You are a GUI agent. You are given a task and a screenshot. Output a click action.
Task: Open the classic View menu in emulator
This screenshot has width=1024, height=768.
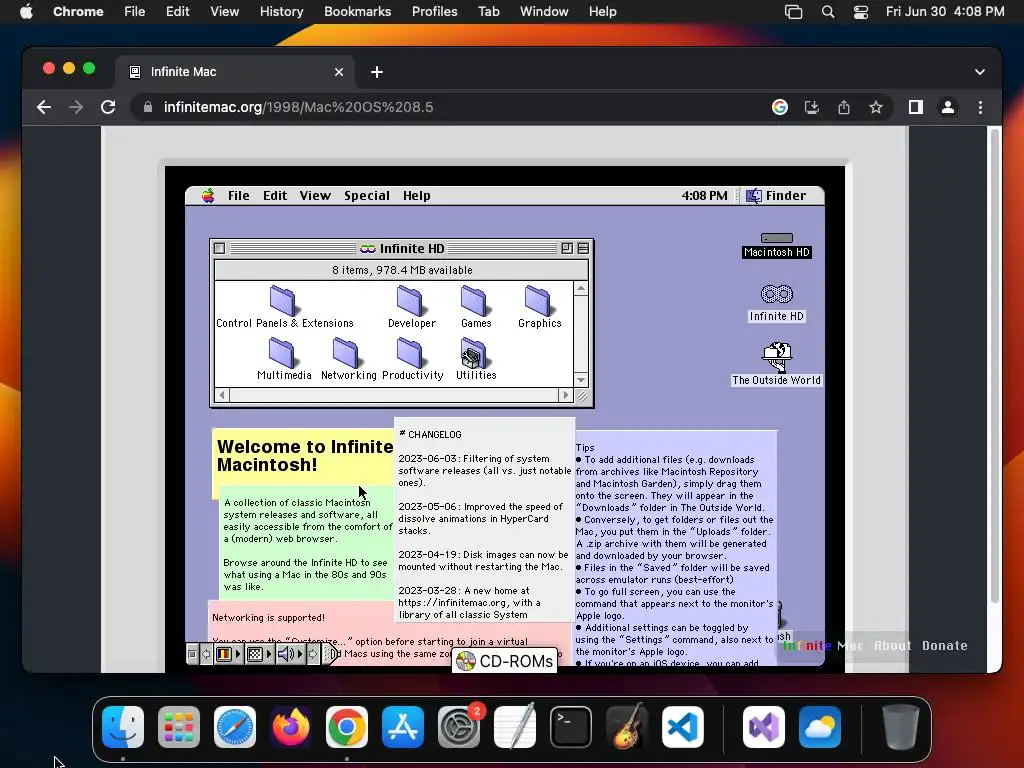coord(315,195)
